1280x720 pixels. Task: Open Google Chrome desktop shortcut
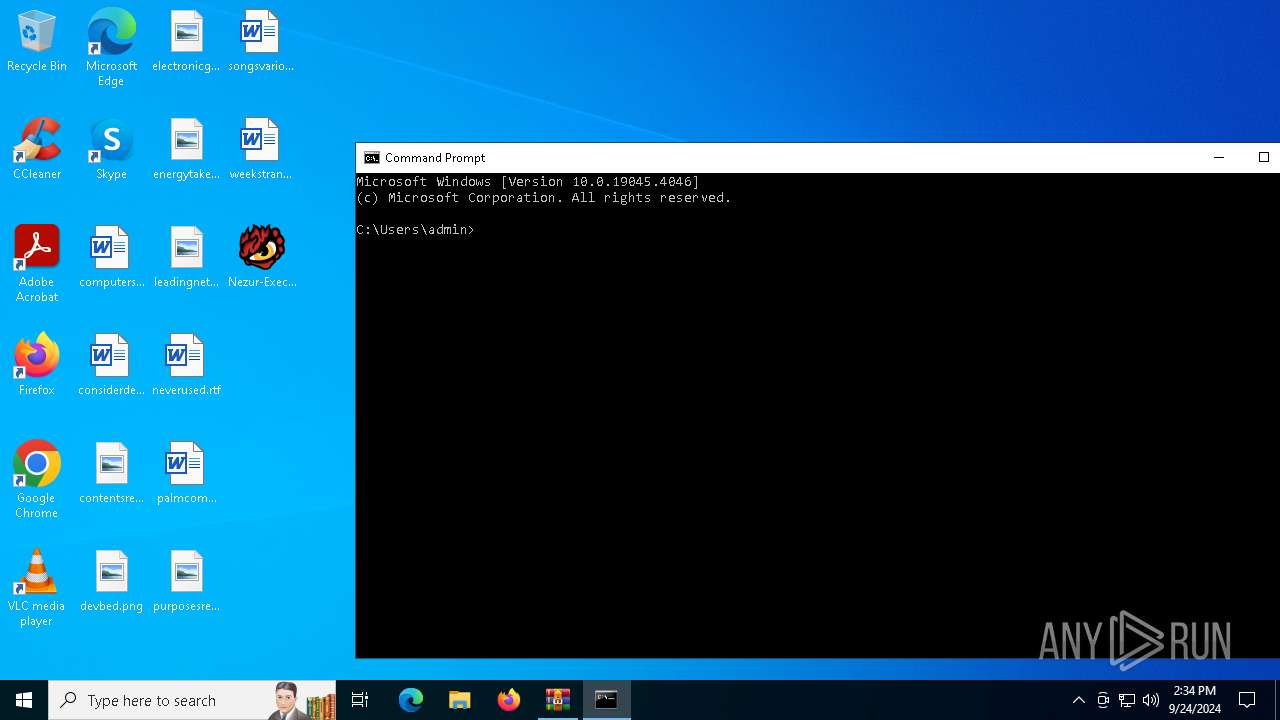point(37,480)
